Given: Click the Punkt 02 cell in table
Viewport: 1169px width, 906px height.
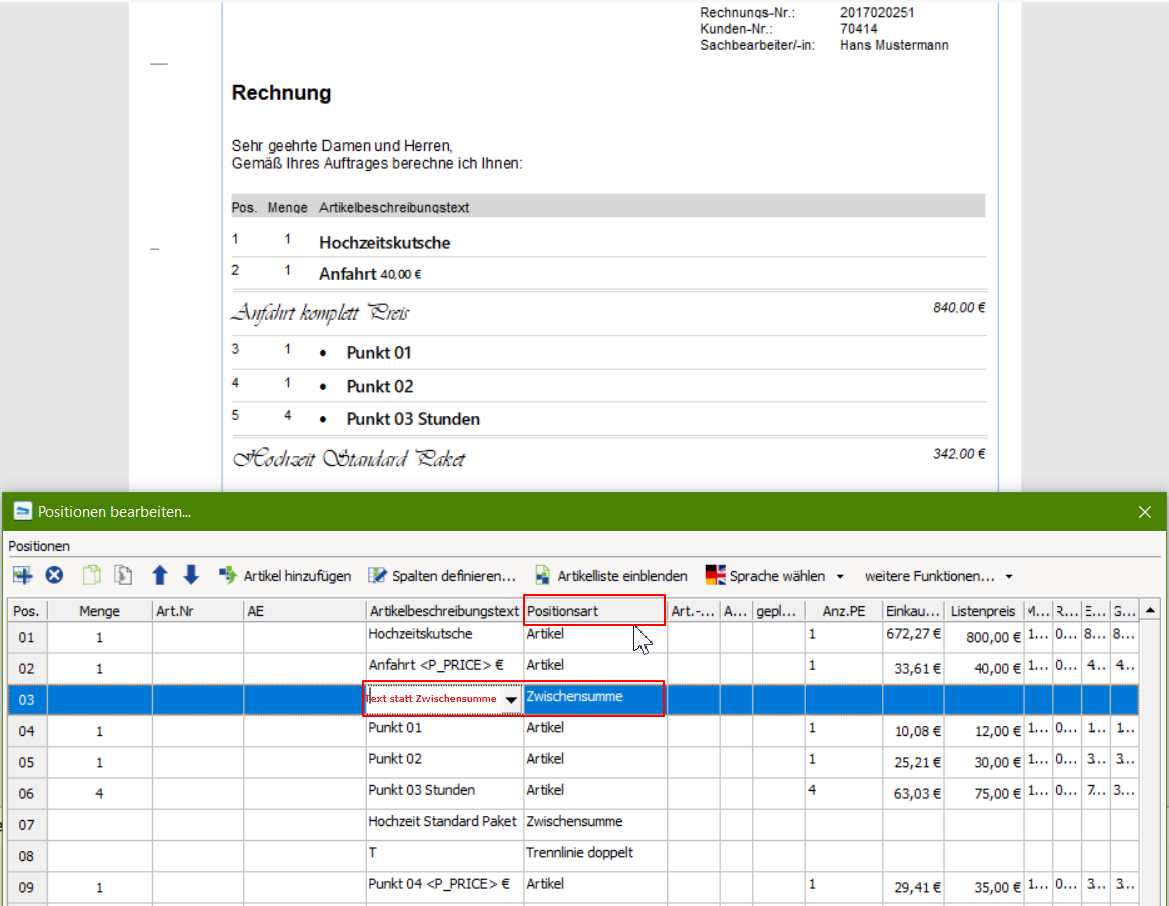Looking at the screenshot, I should tap(444, 763).
